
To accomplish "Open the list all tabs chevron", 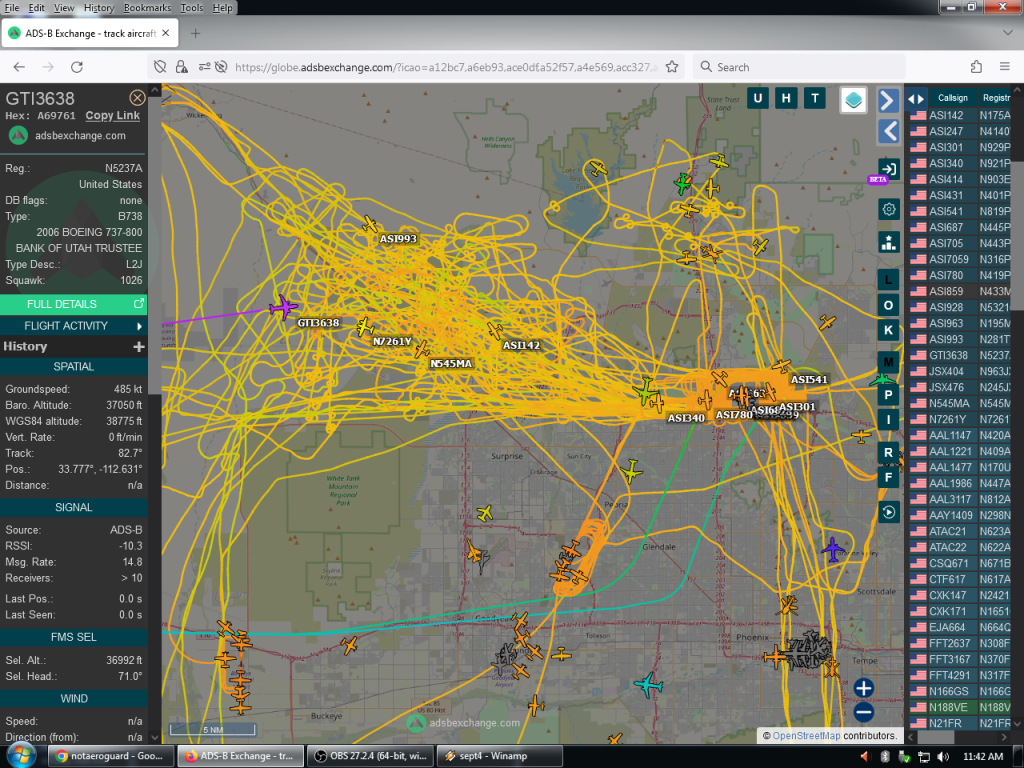I will click(1007, 32).
